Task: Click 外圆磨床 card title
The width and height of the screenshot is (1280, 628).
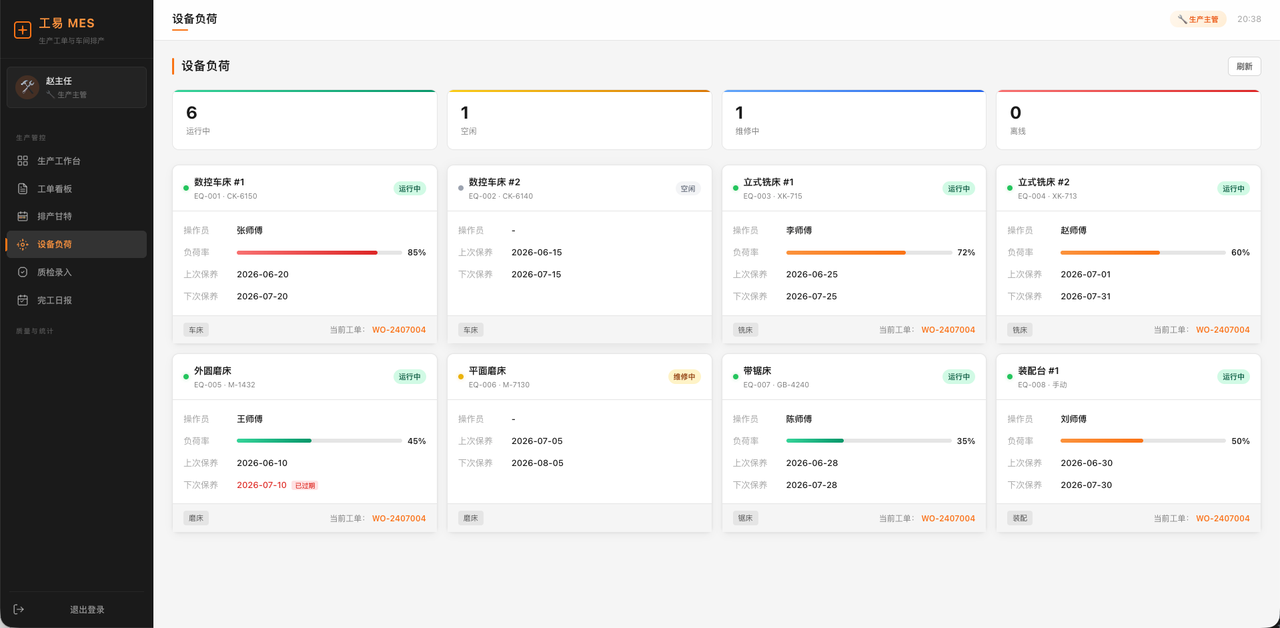Action: [212, 371]
